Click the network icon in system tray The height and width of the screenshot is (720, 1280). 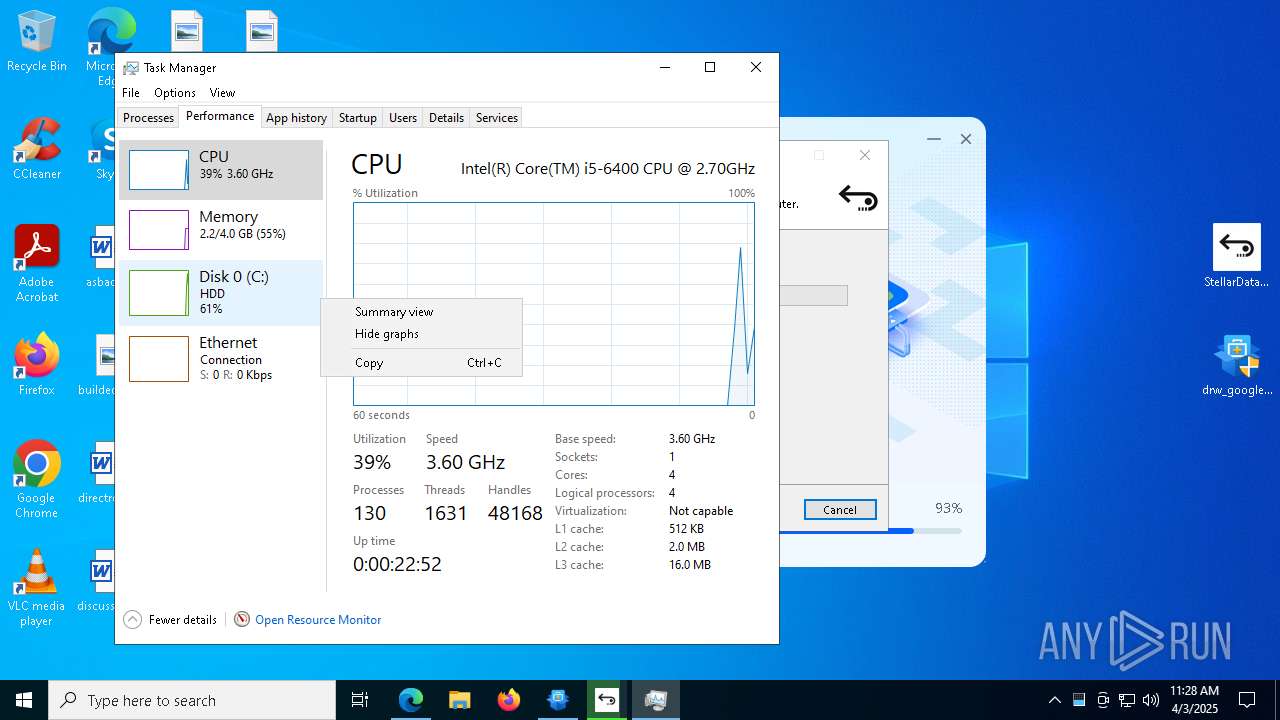pos(1127,700)
